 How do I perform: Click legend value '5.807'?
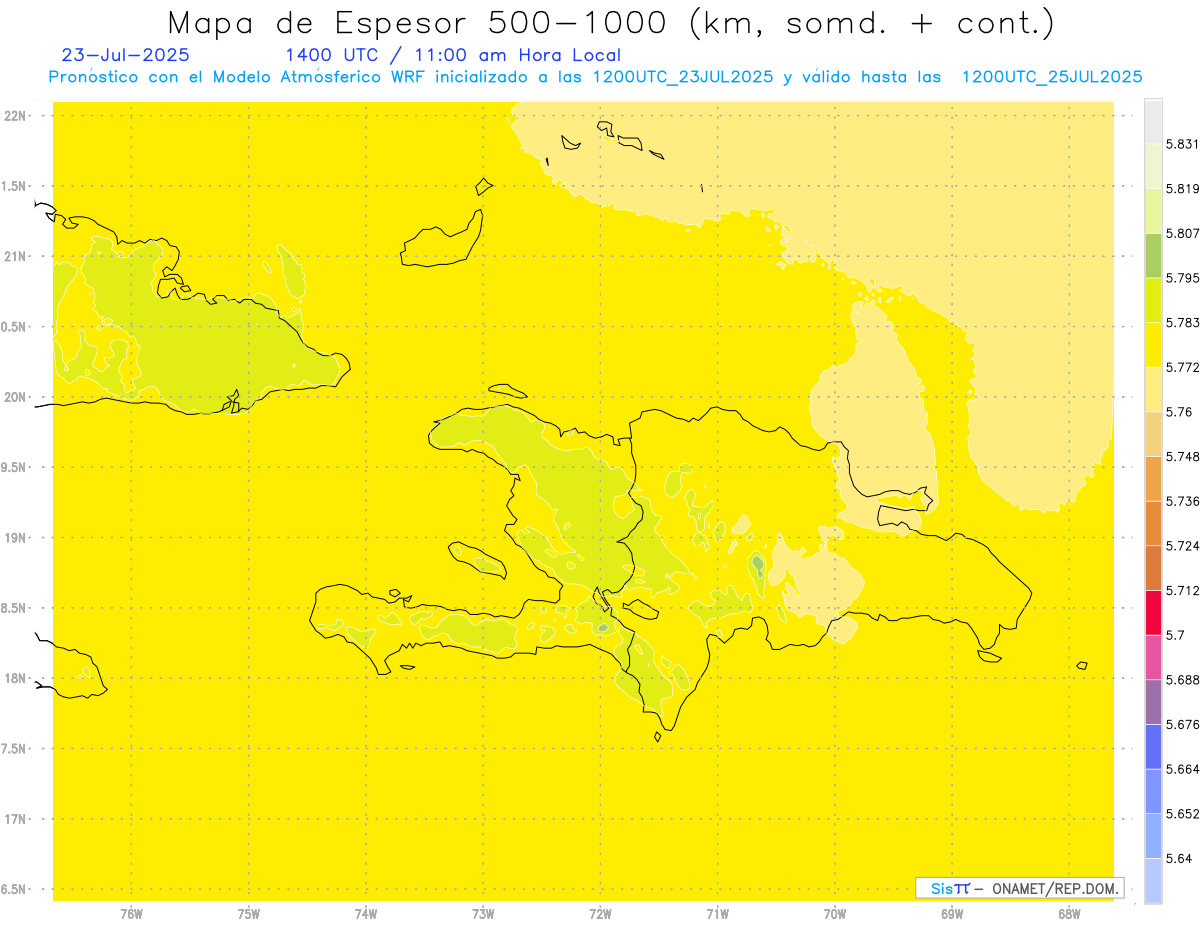(1183, 233)
